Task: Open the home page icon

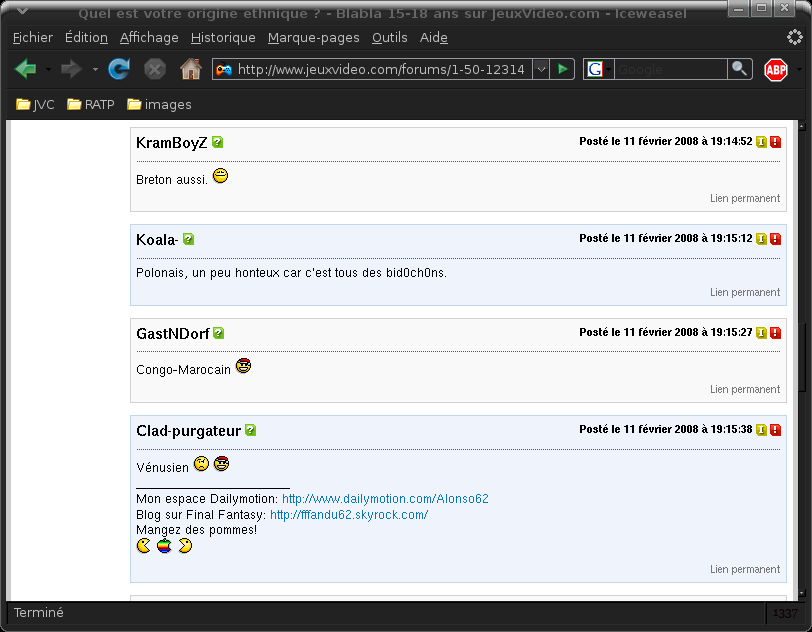Action: click(x=191, y=69)
